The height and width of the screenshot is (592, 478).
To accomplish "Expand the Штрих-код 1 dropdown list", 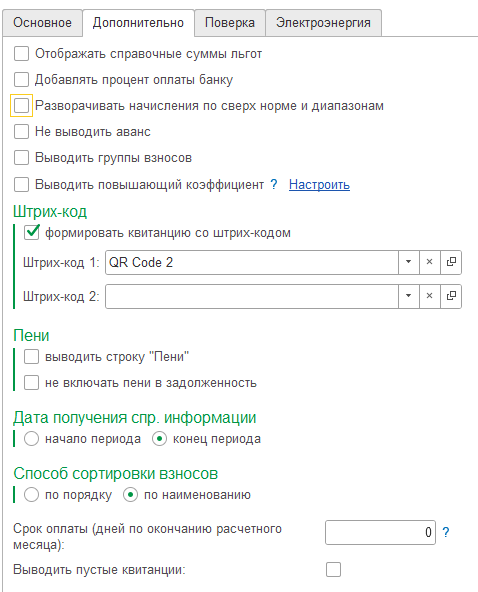I will (409, 262).
